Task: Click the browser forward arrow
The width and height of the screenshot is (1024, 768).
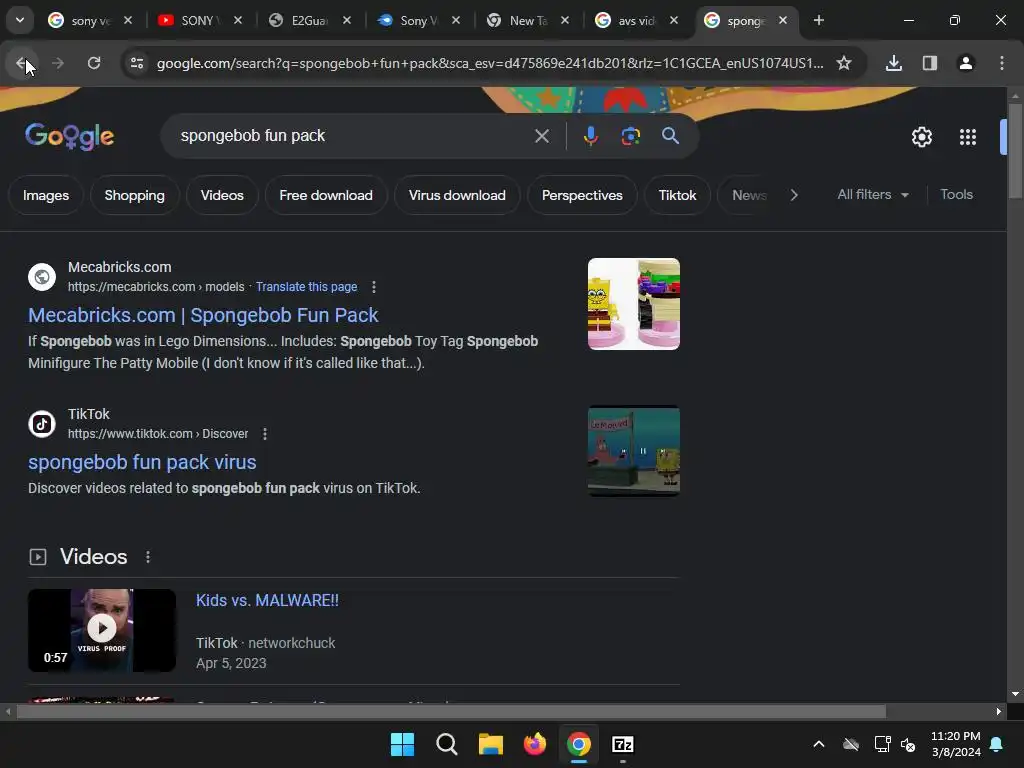Action: pyautogui.click(x=58, y=63)
